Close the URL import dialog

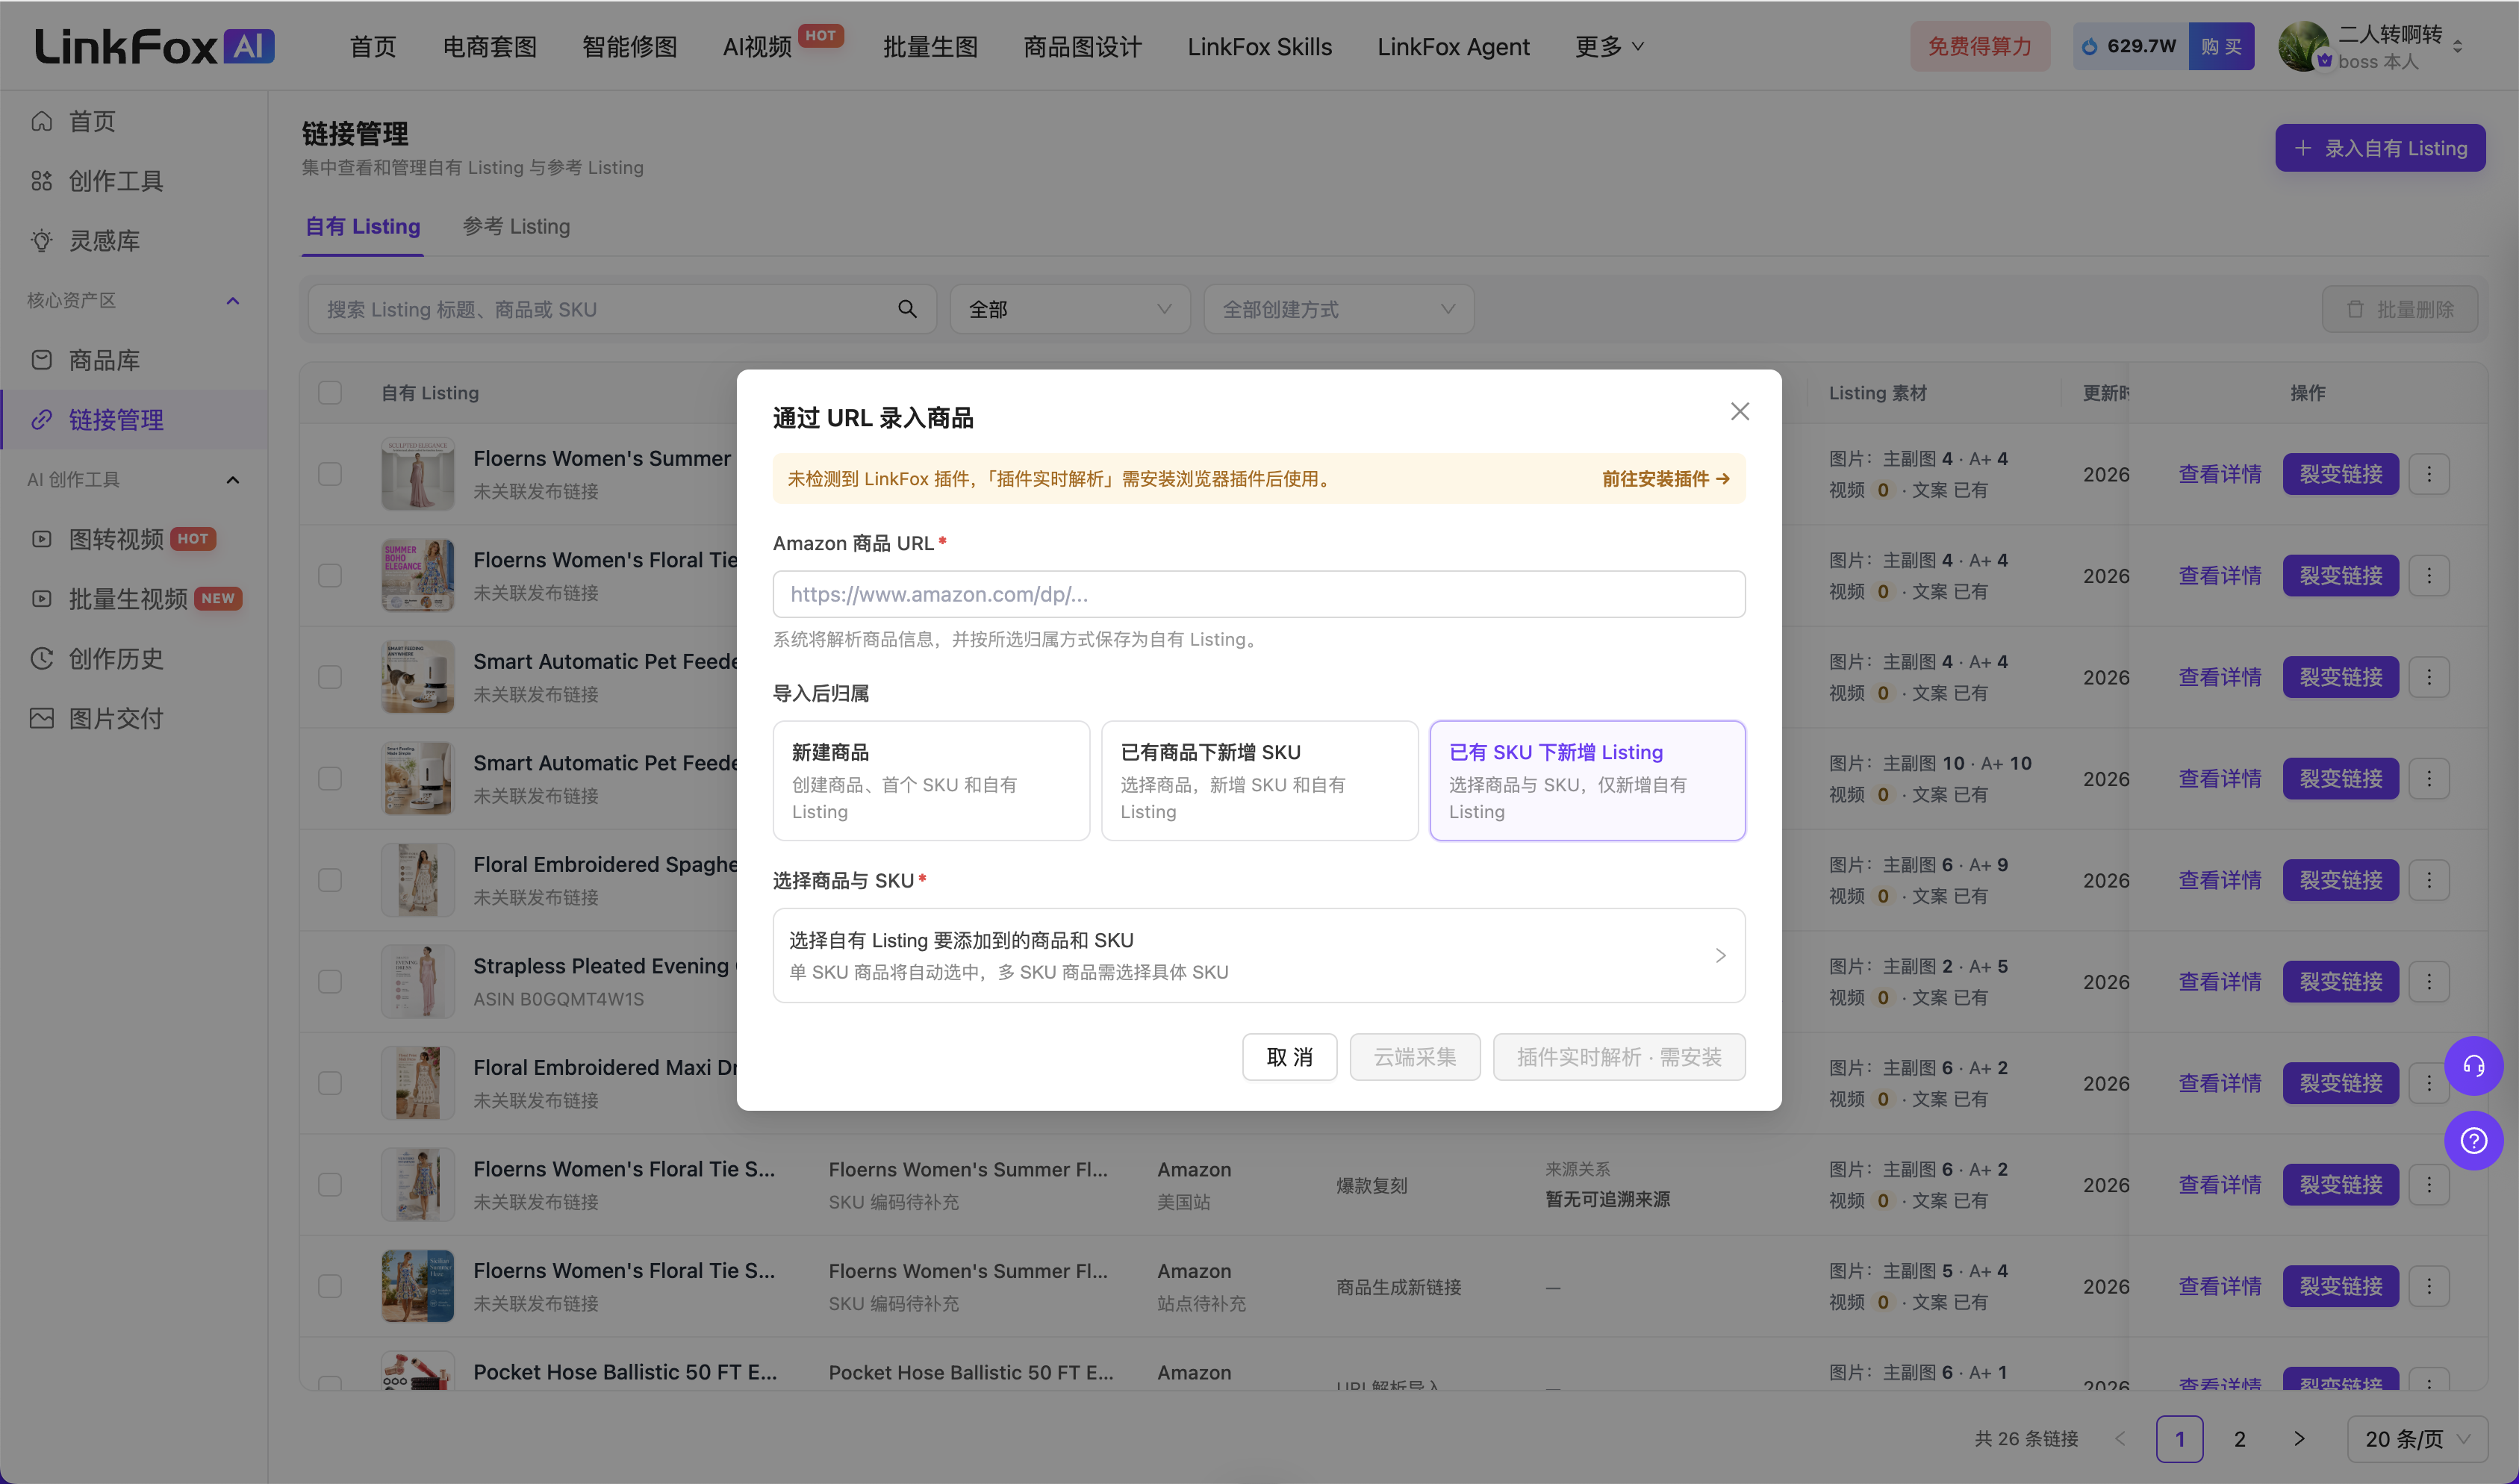[x=1739, y=412]
